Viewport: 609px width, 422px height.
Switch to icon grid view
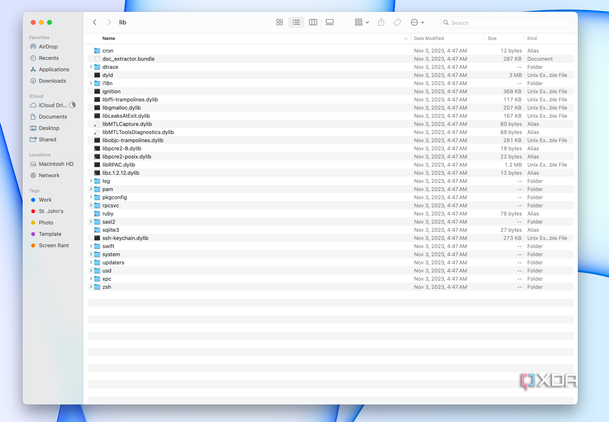279,23
